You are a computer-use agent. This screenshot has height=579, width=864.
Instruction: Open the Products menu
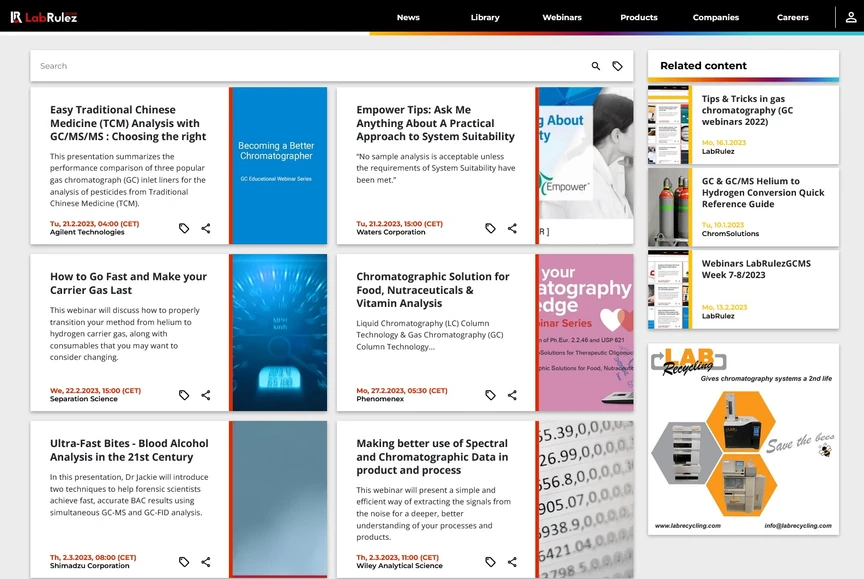click(639, 18)
